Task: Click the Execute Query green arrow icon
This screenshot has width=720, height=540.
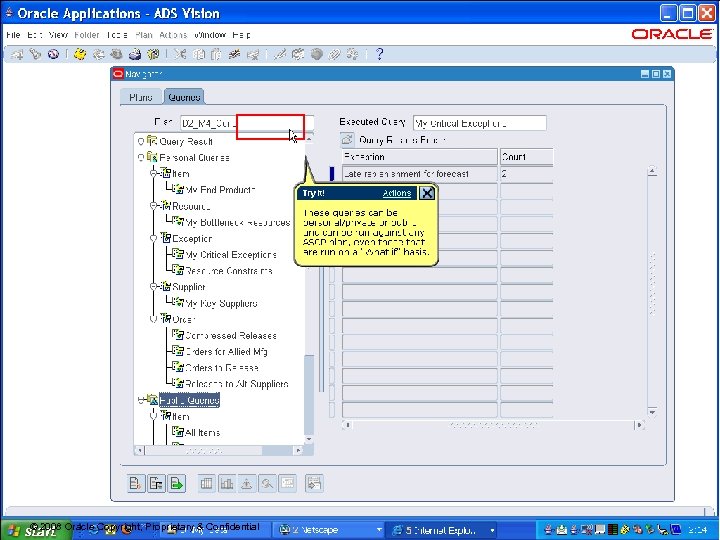Action: 176,483
